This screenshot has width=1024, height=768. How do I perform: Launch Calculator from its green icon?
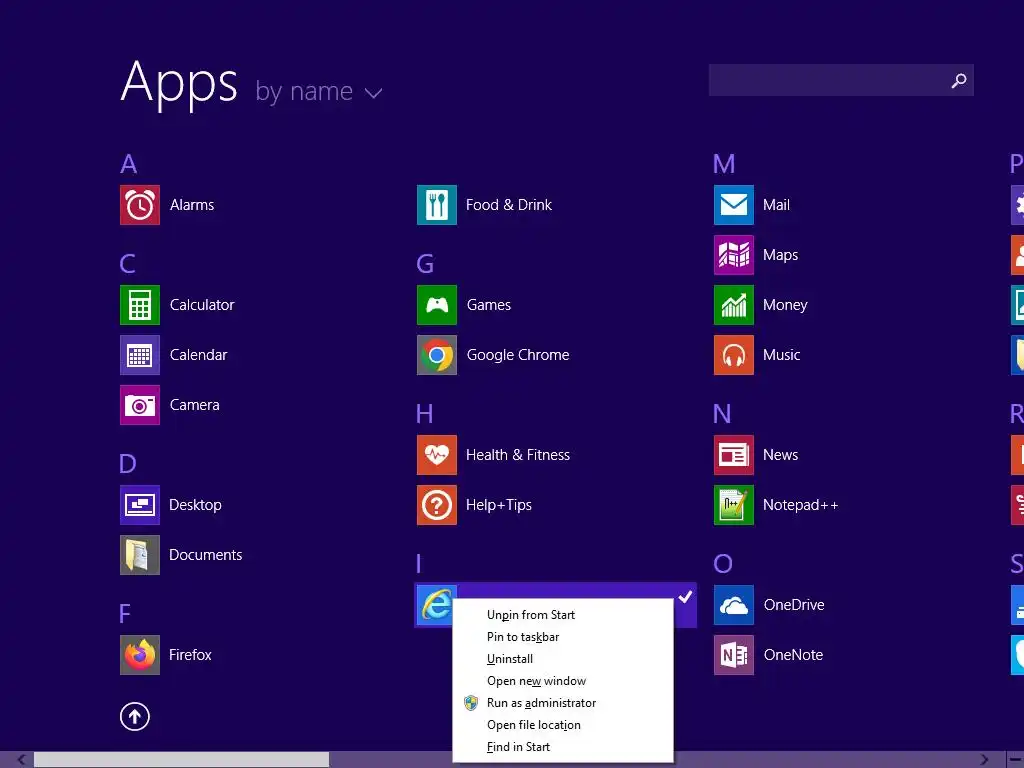coord(140,305)
